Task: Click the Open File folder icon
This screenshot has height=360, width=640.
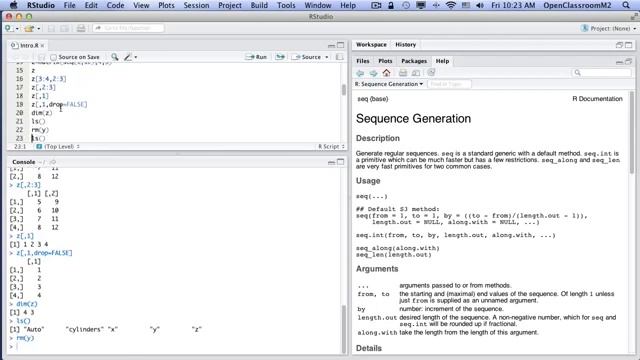Action: (x=29, y=28)
